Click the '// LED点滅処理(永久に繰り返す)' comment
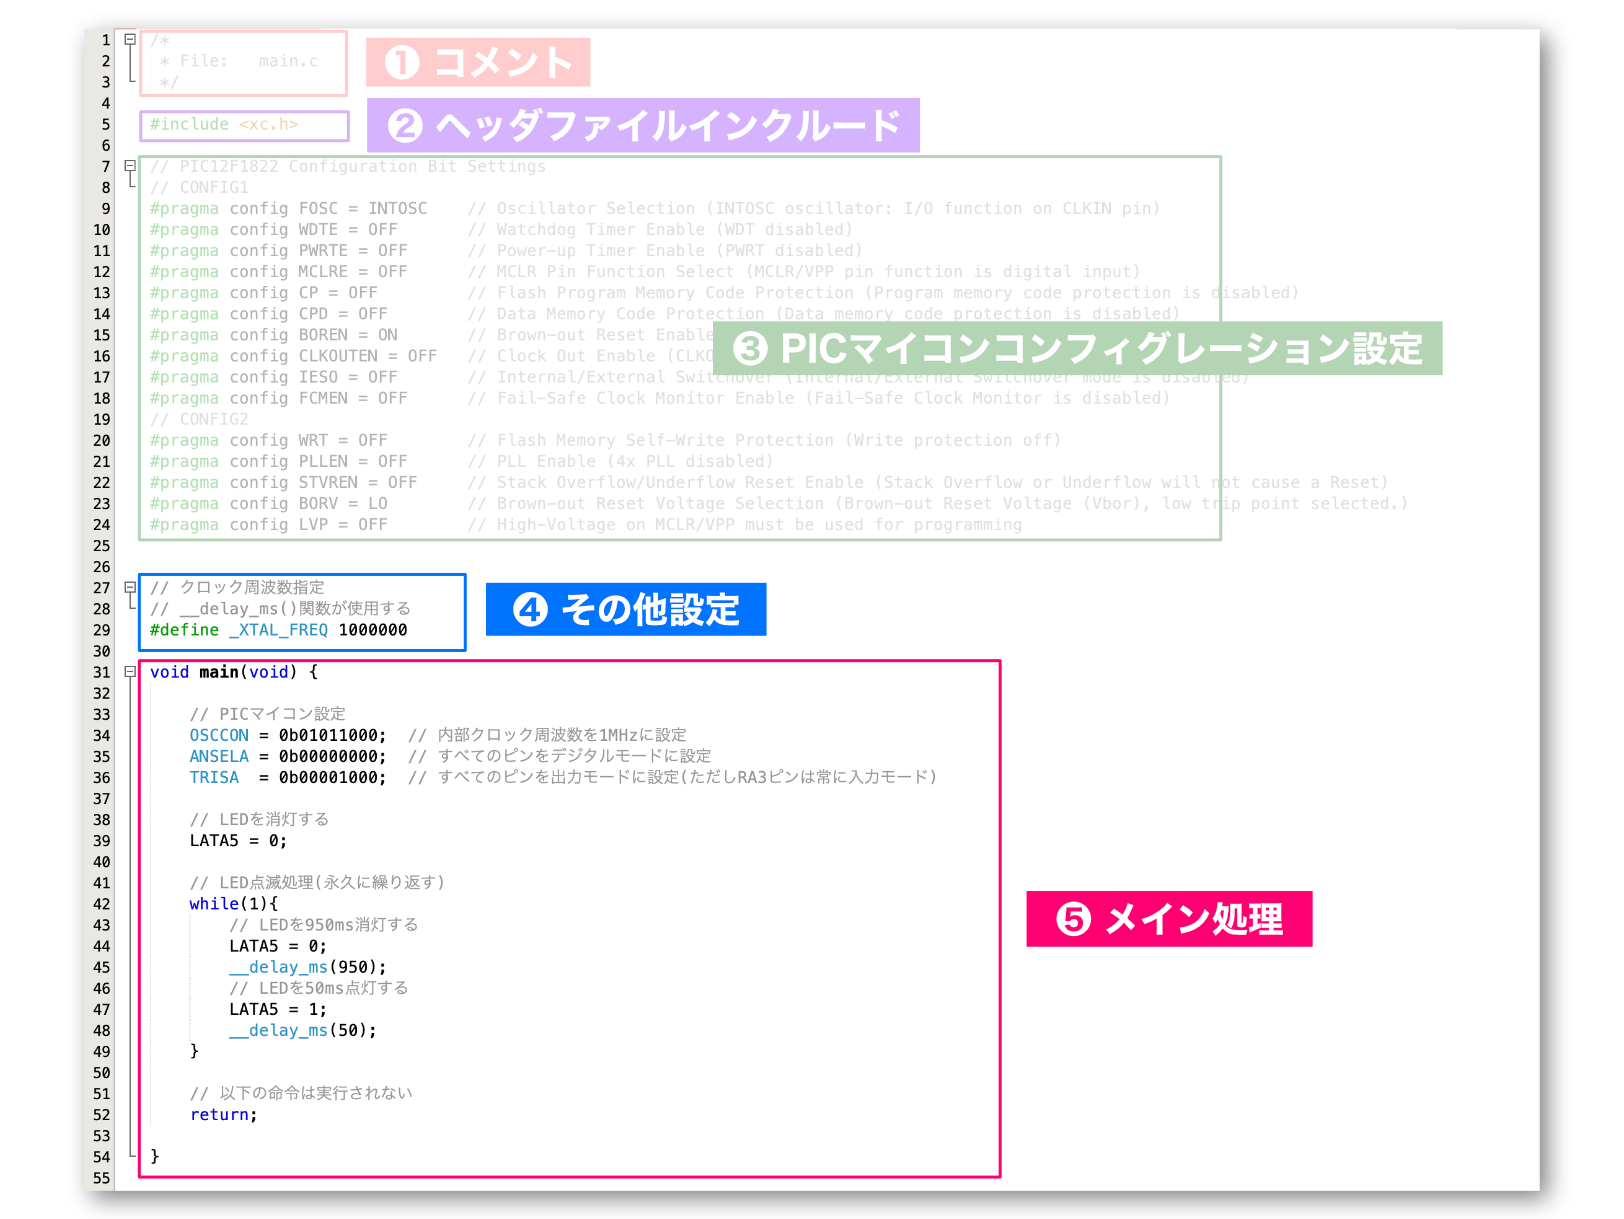This screenshot has height=1219, width=1624. tap(317, 882)
